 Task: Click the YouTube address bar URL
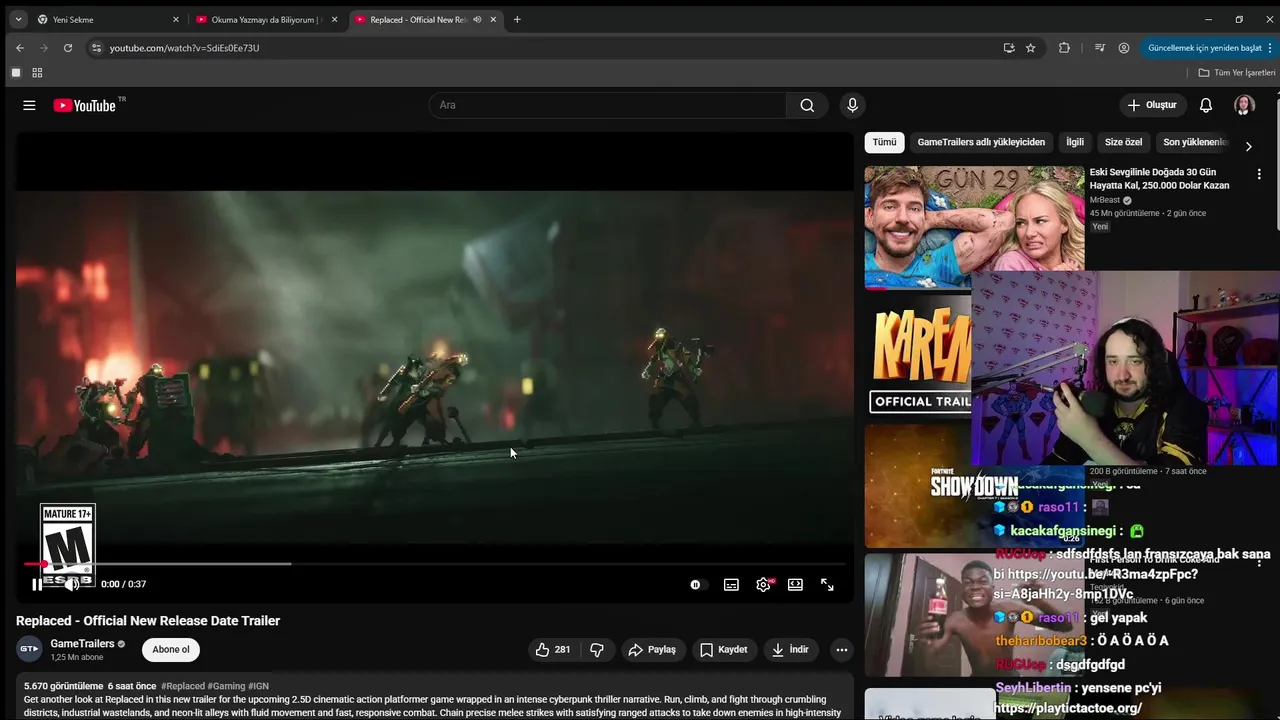pyautogui.click(x=184, y=48)
